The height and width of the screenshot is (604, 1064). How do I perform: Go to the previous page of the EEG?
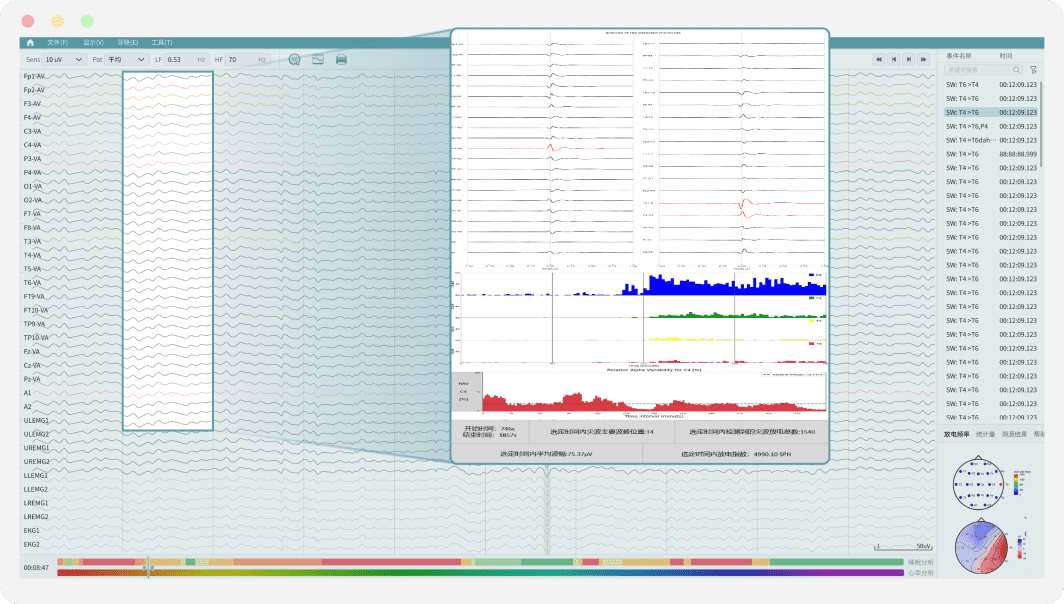point(894,60)
